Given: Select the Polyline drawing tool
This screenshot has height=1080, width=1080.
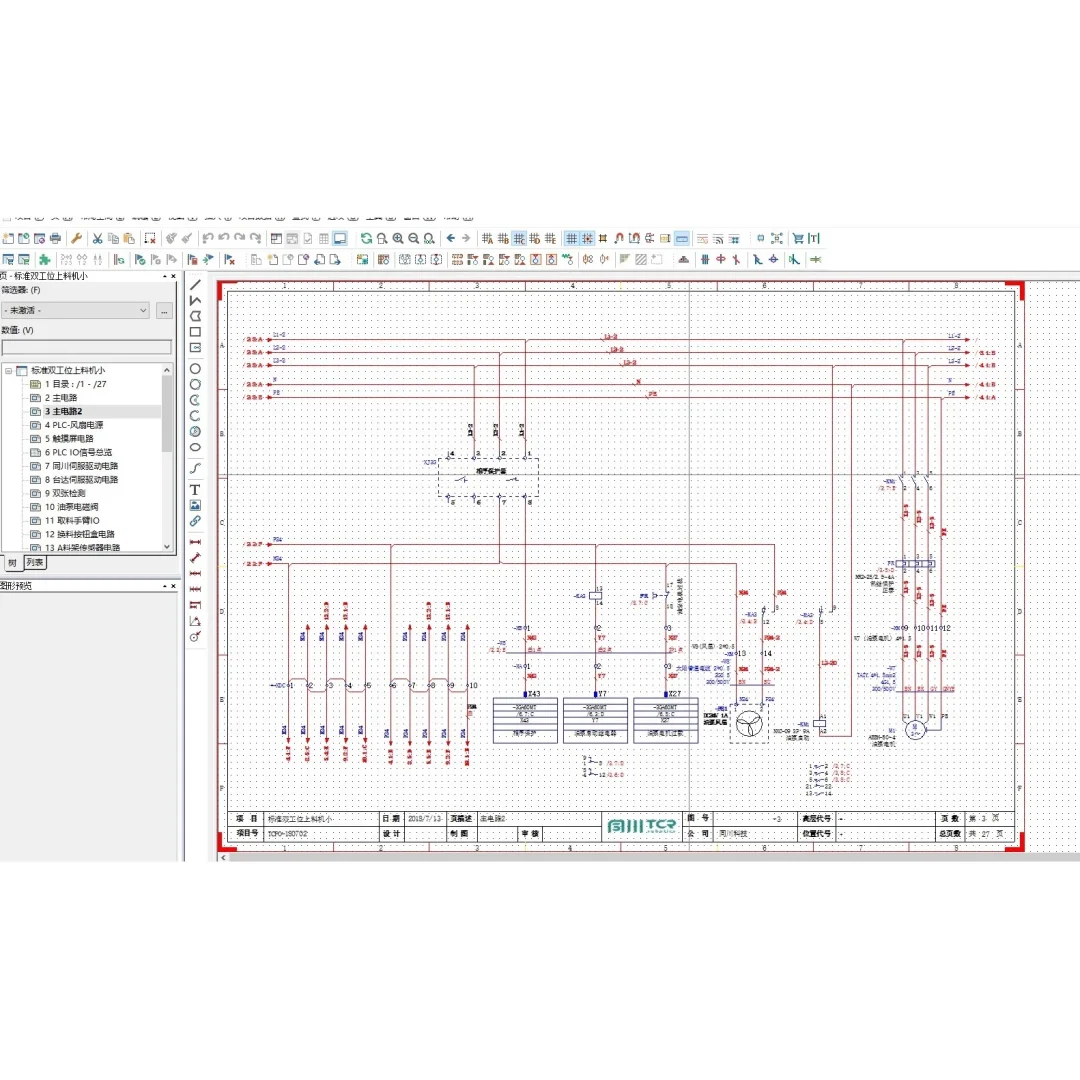Looking at the screenshot, I should pyautogui.click(x=196, y=300).
